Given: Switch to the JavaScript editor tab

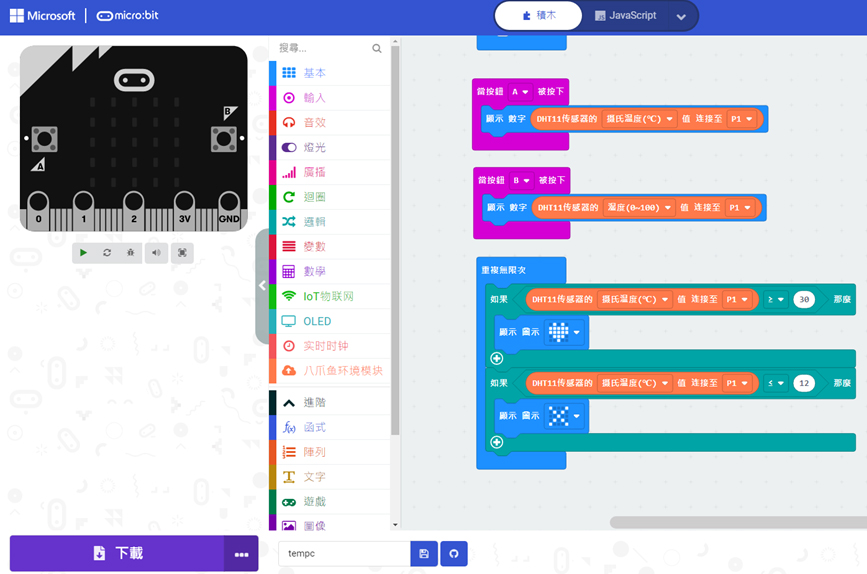Looking at the screenshot, I should (x=626, y=16).
